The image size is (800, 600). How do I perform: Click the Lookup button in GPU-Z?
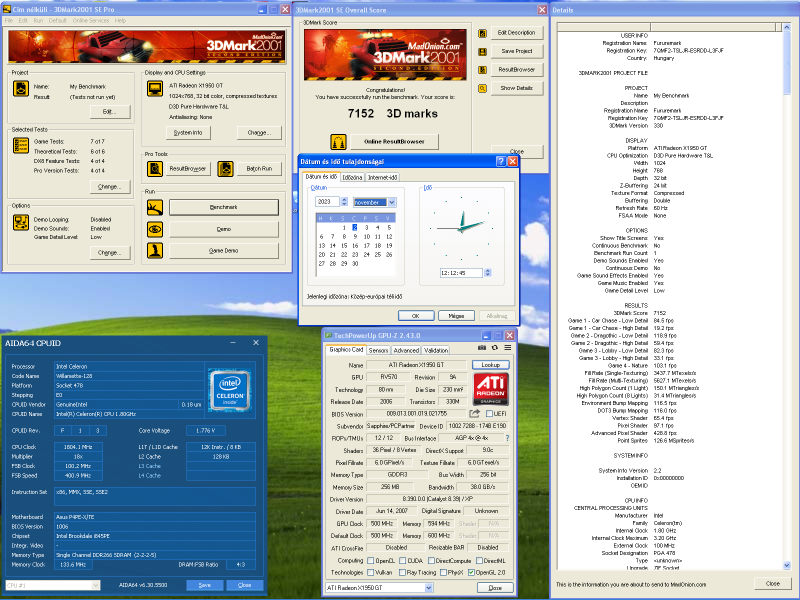[491, 365]
